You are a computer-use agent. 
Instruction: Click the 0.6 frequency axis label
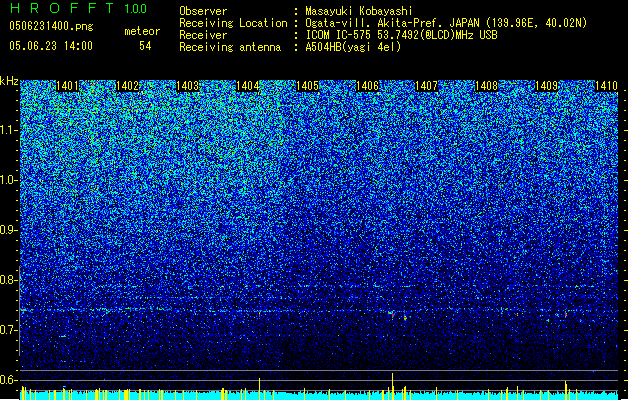9,380
